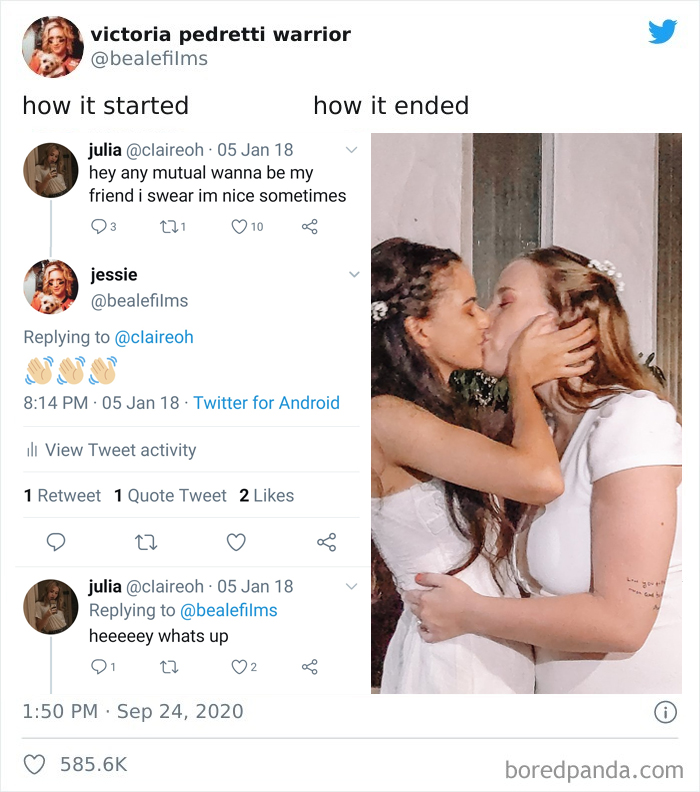700x792 pixels.
Task: Share jessie's waving hands tweet
Action: point(326,542)
